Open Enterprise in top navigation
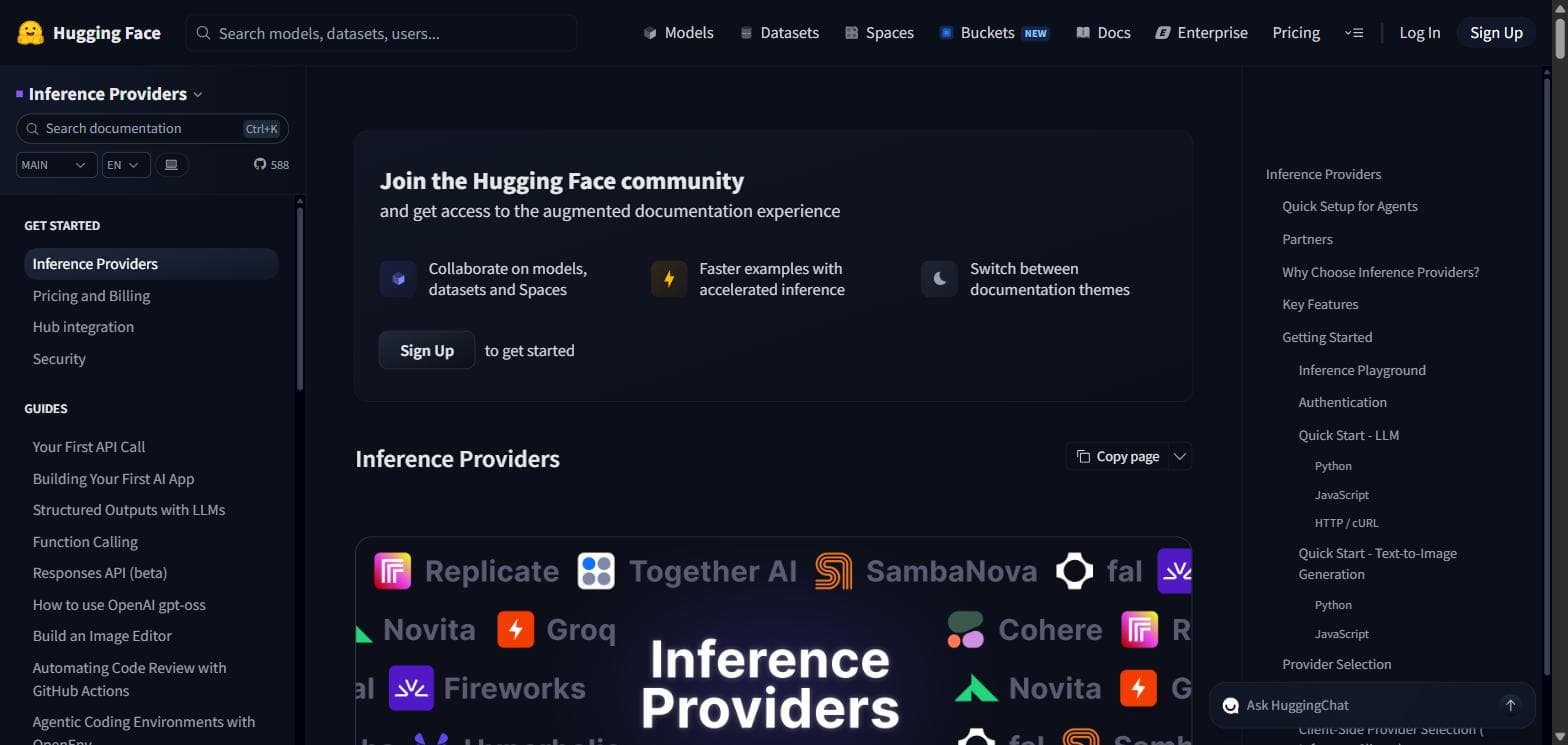The height and width of the screenshot is (745, 1568). [x=1201, y=33]
